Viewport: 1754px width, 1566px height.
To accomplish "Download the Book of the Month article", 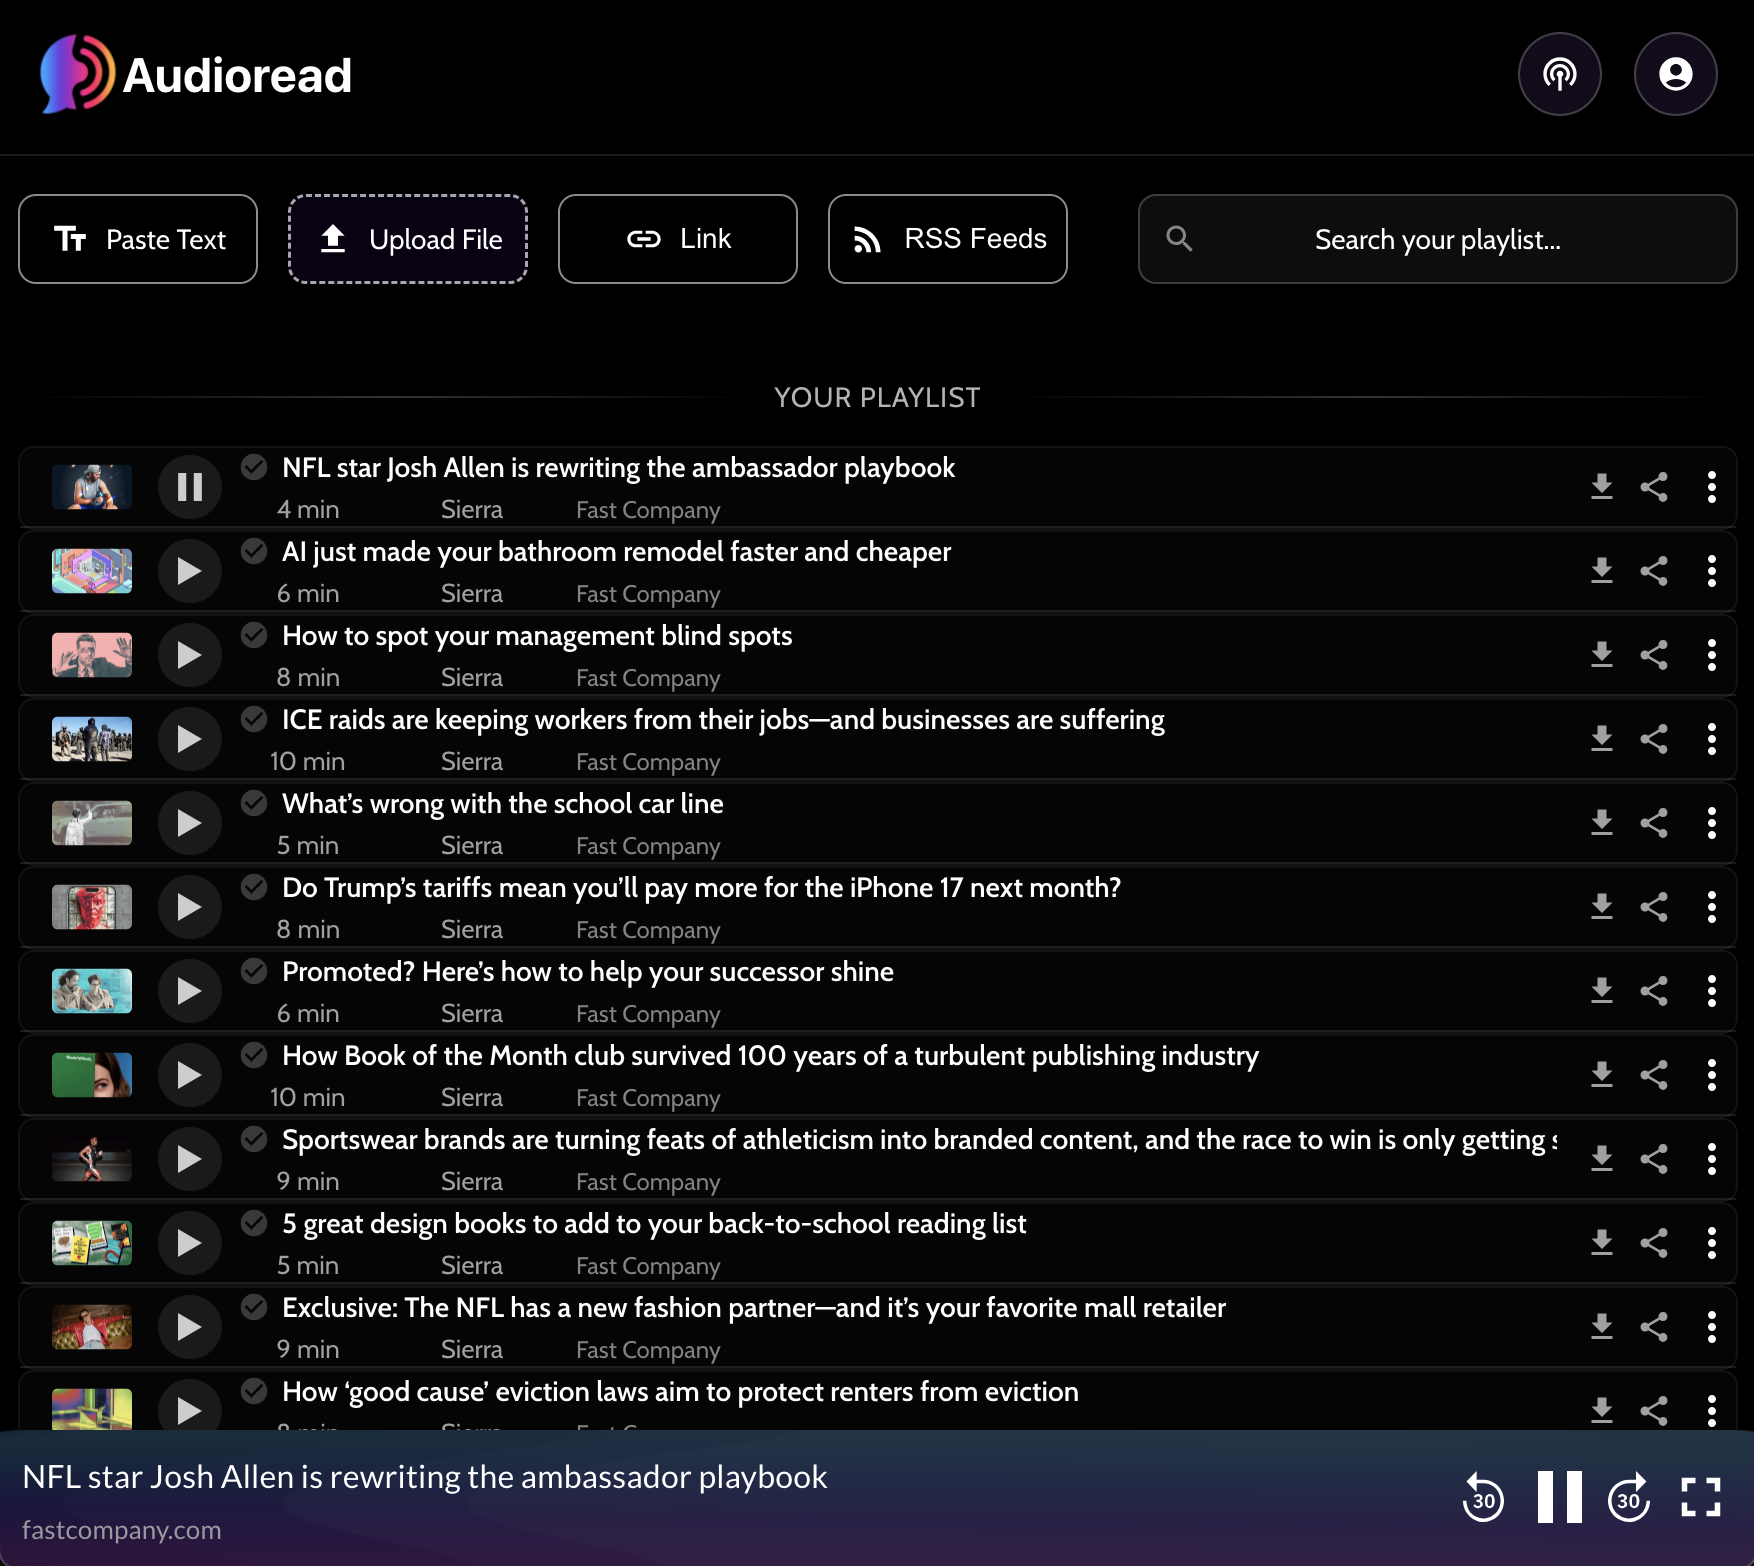I will (1602, 1075).
